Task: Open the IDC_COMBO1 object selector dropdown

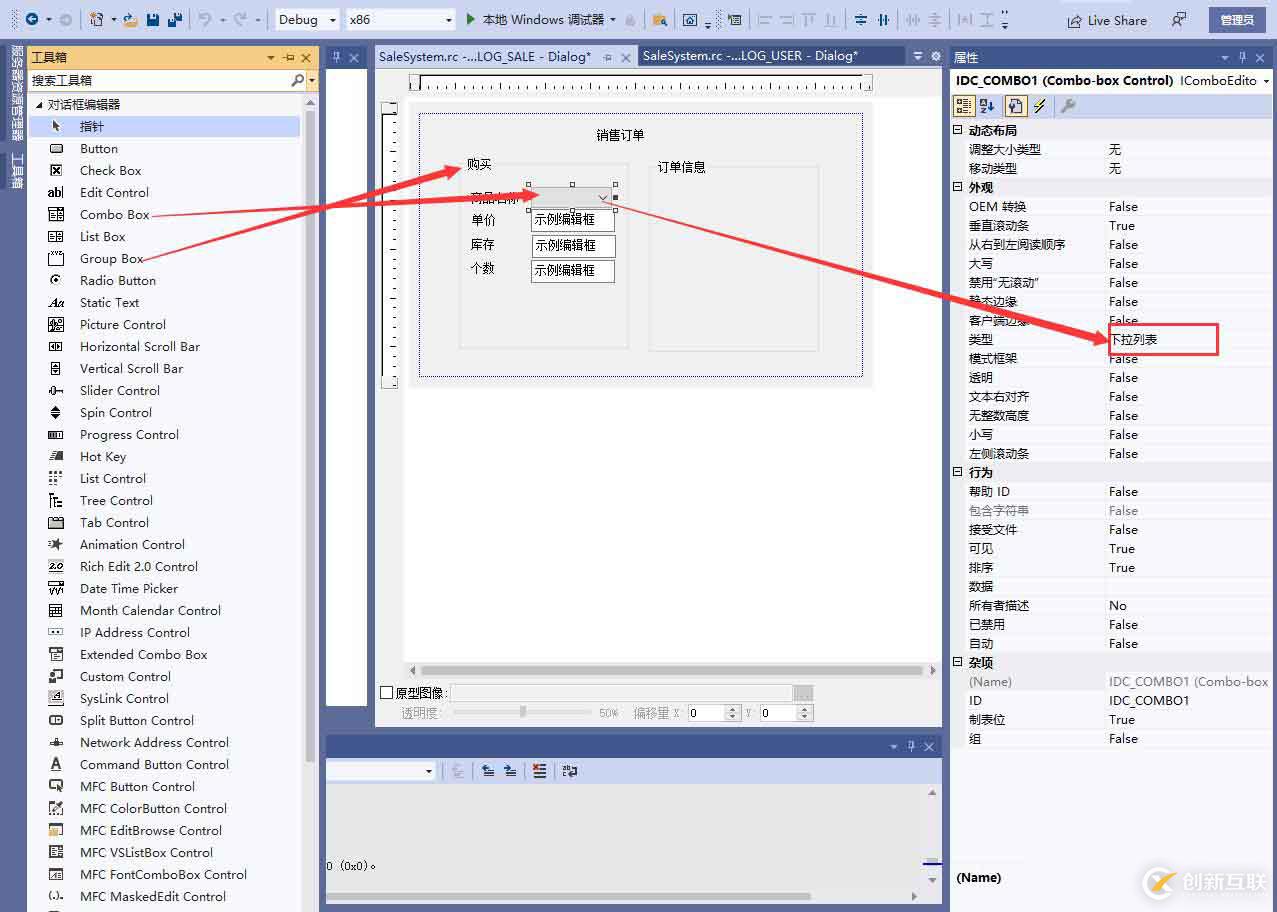Action: 1266,81
